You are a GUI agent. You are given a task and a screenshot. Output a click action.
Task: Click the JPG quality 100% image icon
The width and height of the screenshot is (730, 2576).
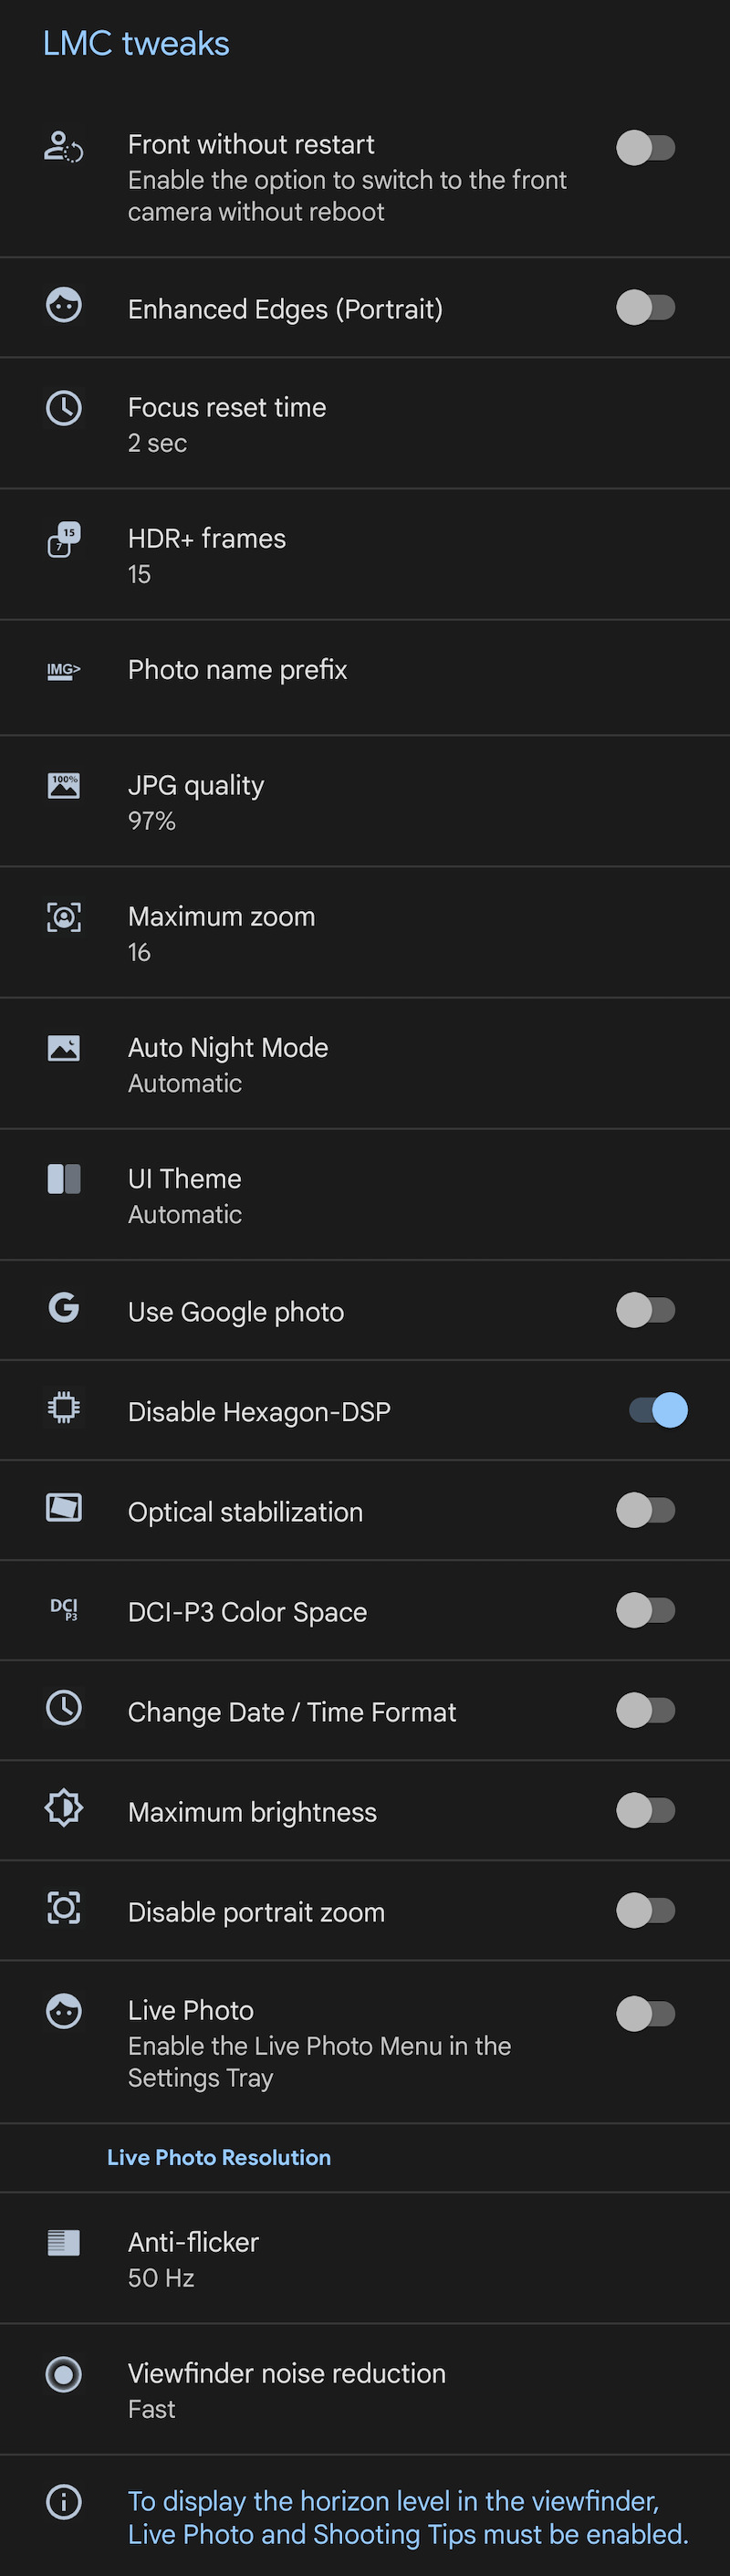[x=64, y=786]
